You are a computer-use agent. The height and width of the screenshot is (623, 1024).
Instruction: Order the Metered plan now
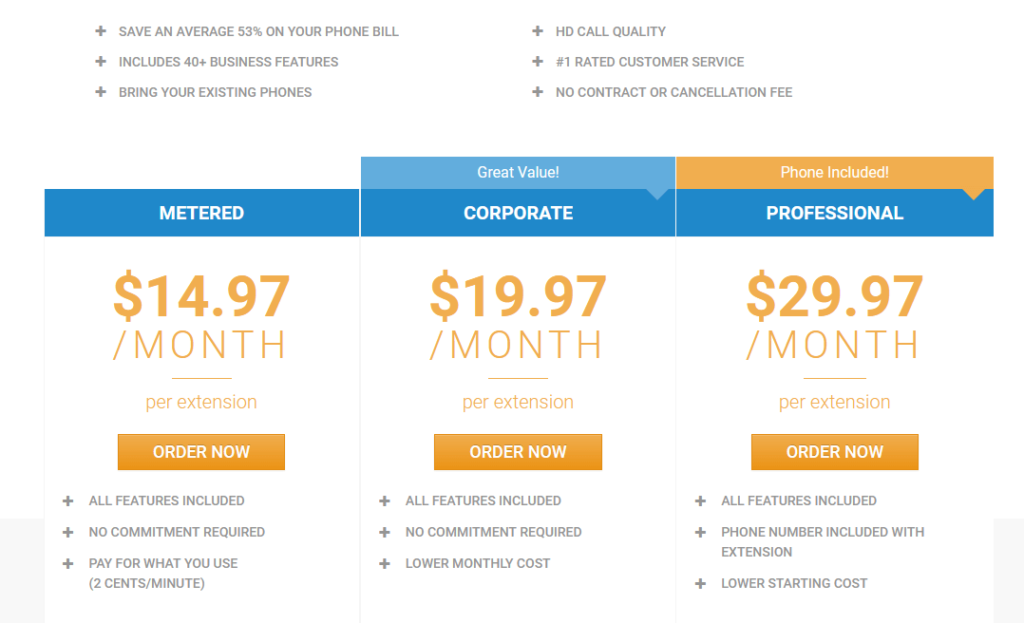click(x=201, y=452)
